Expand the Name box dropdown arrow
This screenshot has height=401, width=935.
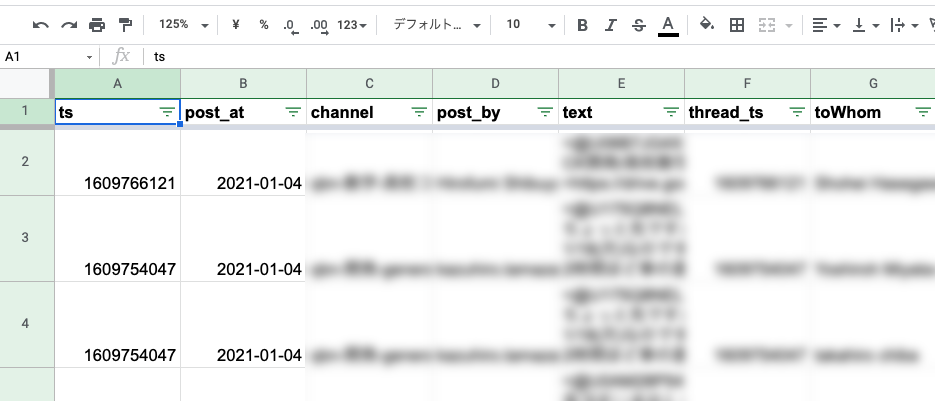pos(89,57)
